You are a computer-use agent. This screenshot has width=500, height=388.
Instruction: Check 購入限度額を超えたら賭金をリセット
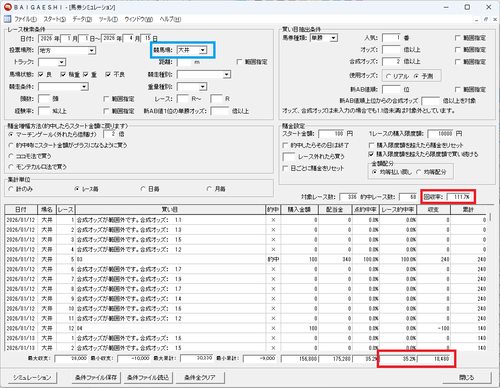click(x=371, y=145)
